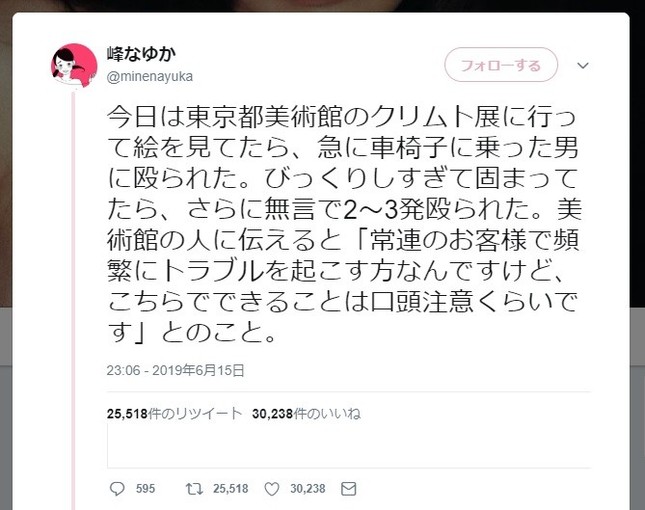This screenshot has width=645, height=510.
Task: Open the 峰なゆか profile avatar
Action: [x=74, y=66]
